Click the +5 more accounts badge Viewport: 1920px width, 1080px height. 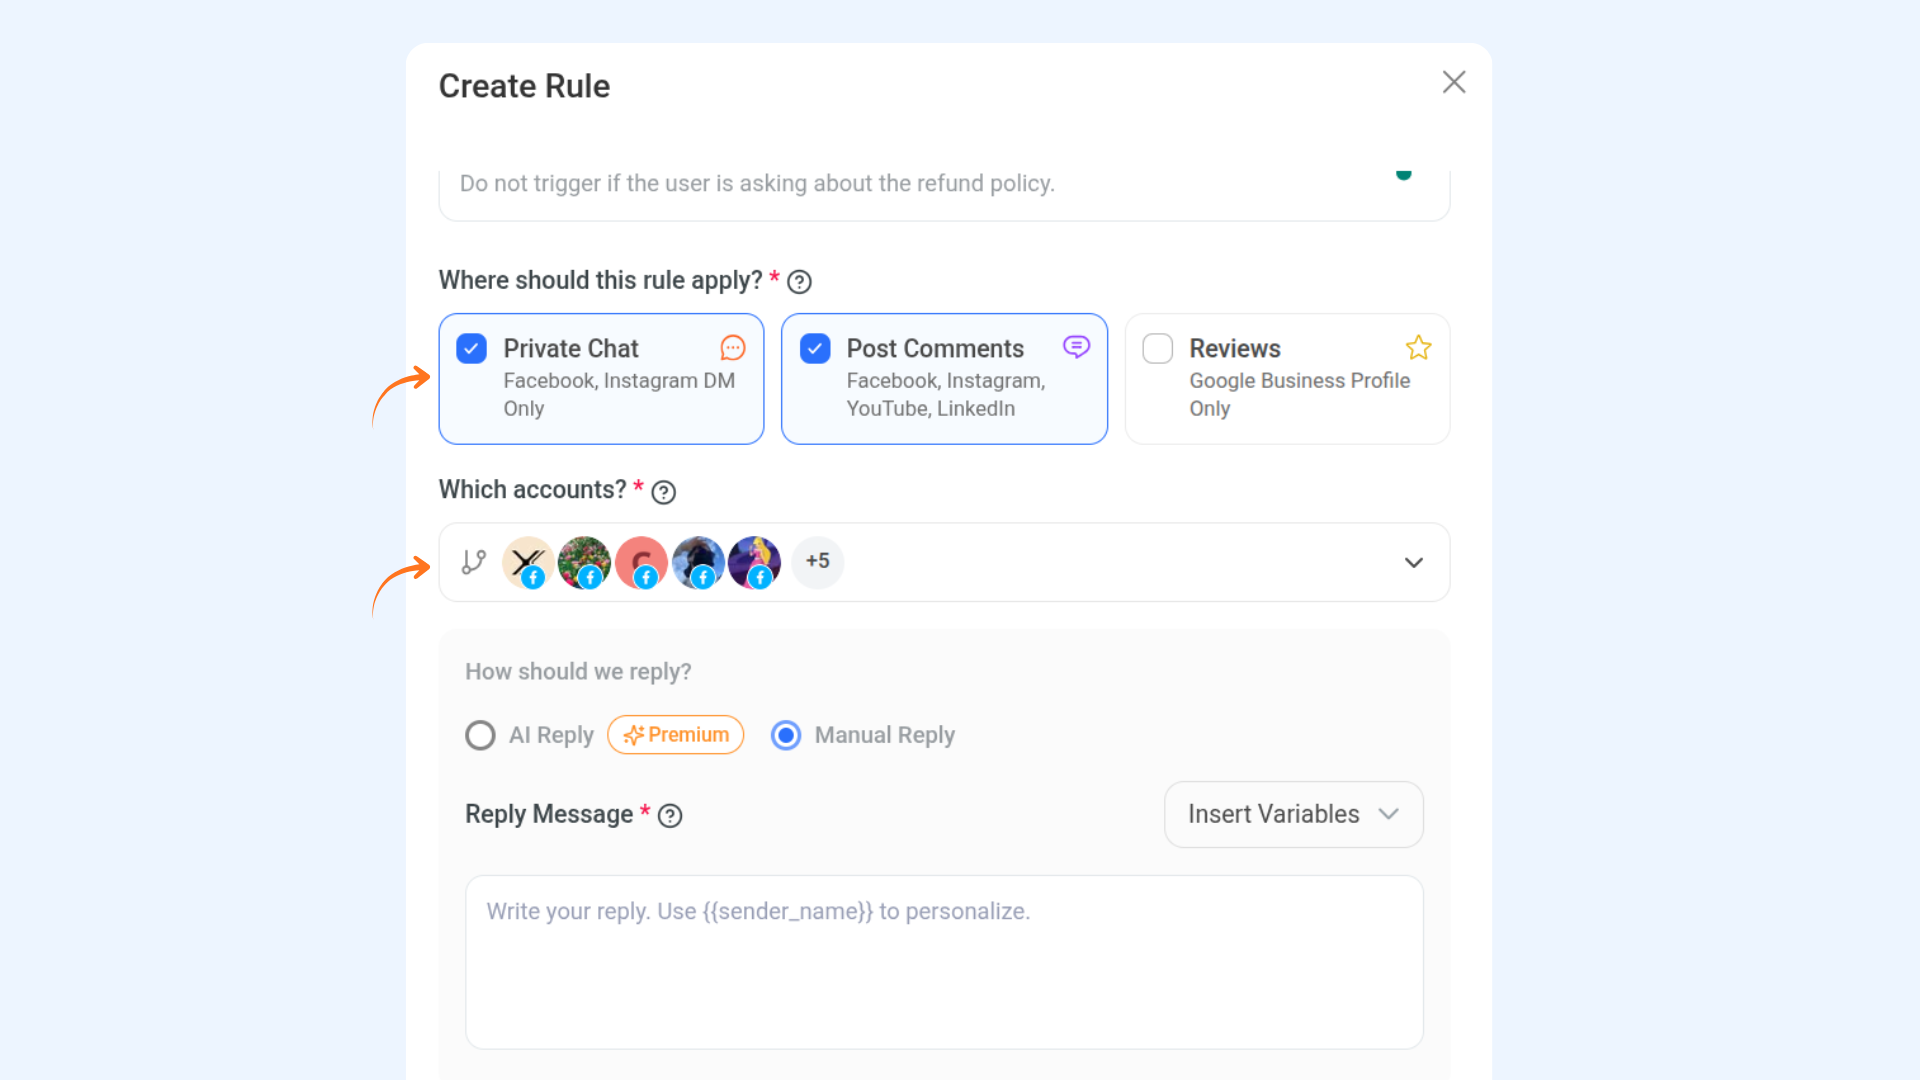(817, 561)
